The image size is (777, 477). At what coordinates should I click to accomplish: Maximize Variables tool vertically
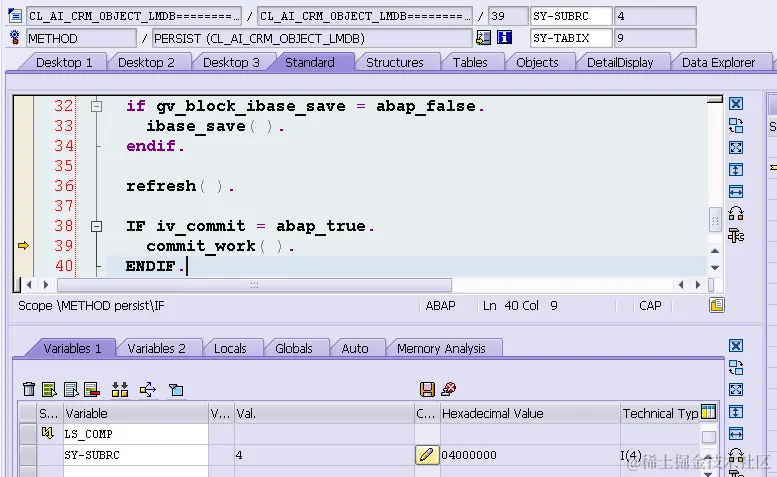pyautogui.click(x=736, y=412)
